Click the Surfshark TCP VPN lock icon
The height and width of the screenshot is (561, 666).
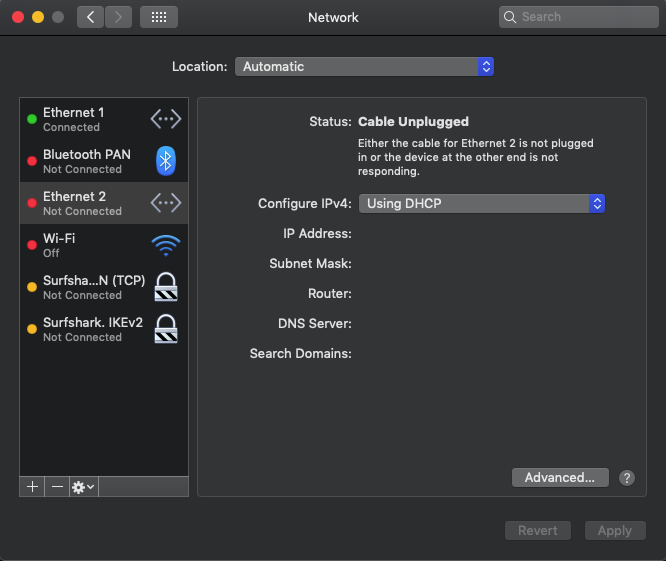pyautogui.click(x=166, y=287)
